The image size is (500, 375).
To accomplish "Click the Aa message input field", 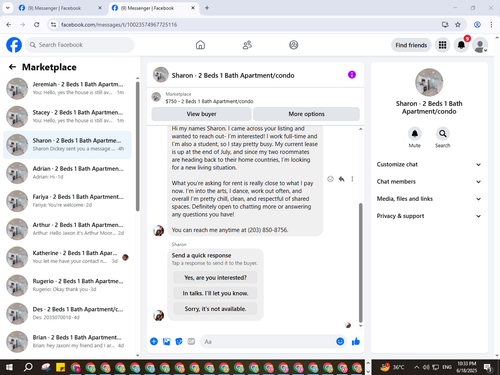I will [268, 342].
